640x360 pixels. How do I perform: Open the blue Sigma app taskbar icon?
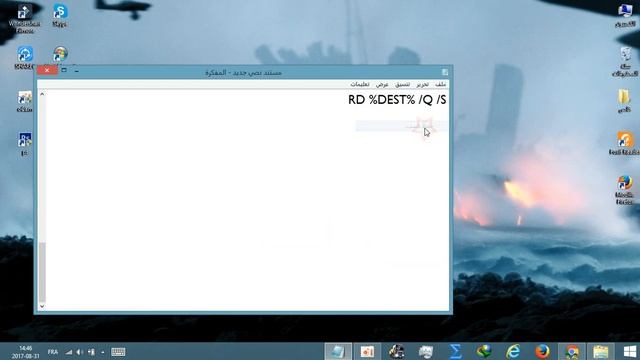pos(455,351)
